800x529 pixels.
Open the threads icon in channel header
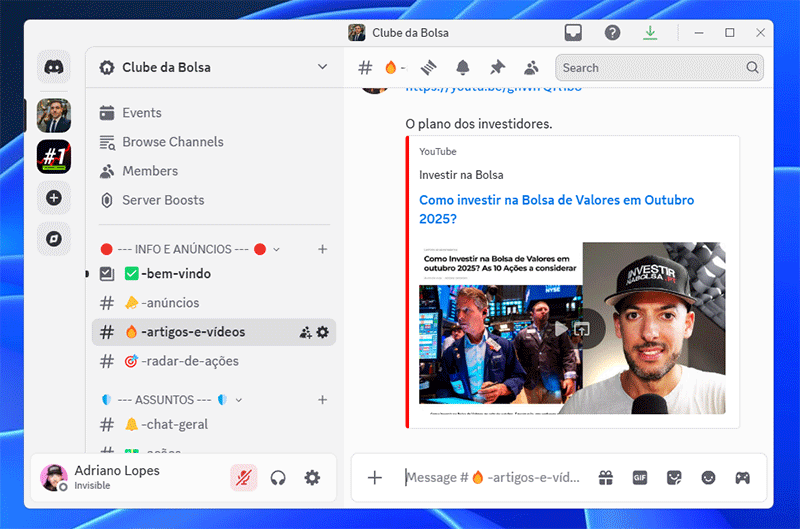(x=429, y=67)
